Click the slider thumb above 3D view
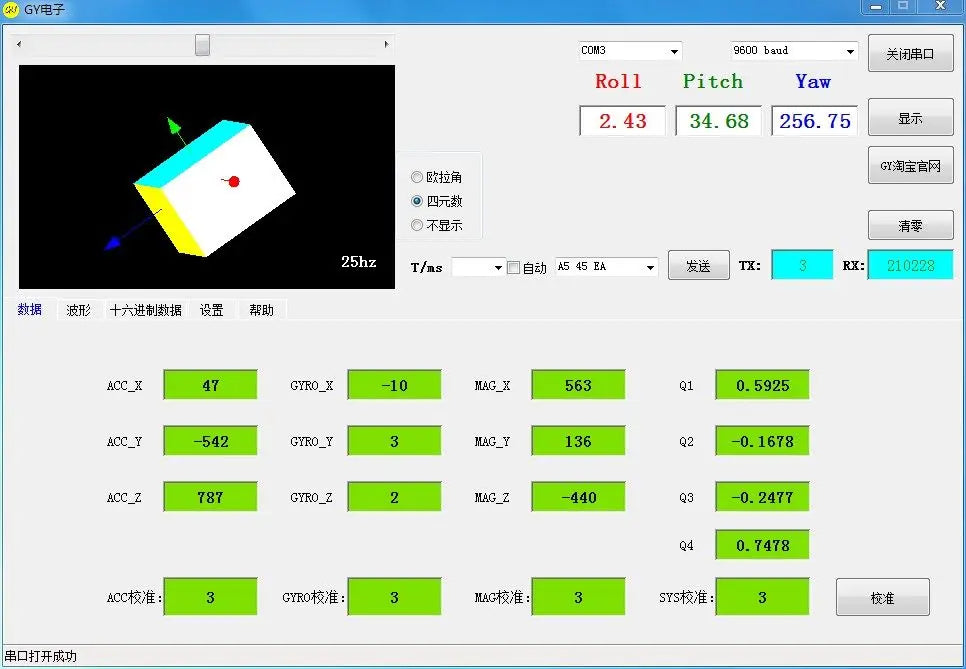966x669 pixels. (202, 44)
